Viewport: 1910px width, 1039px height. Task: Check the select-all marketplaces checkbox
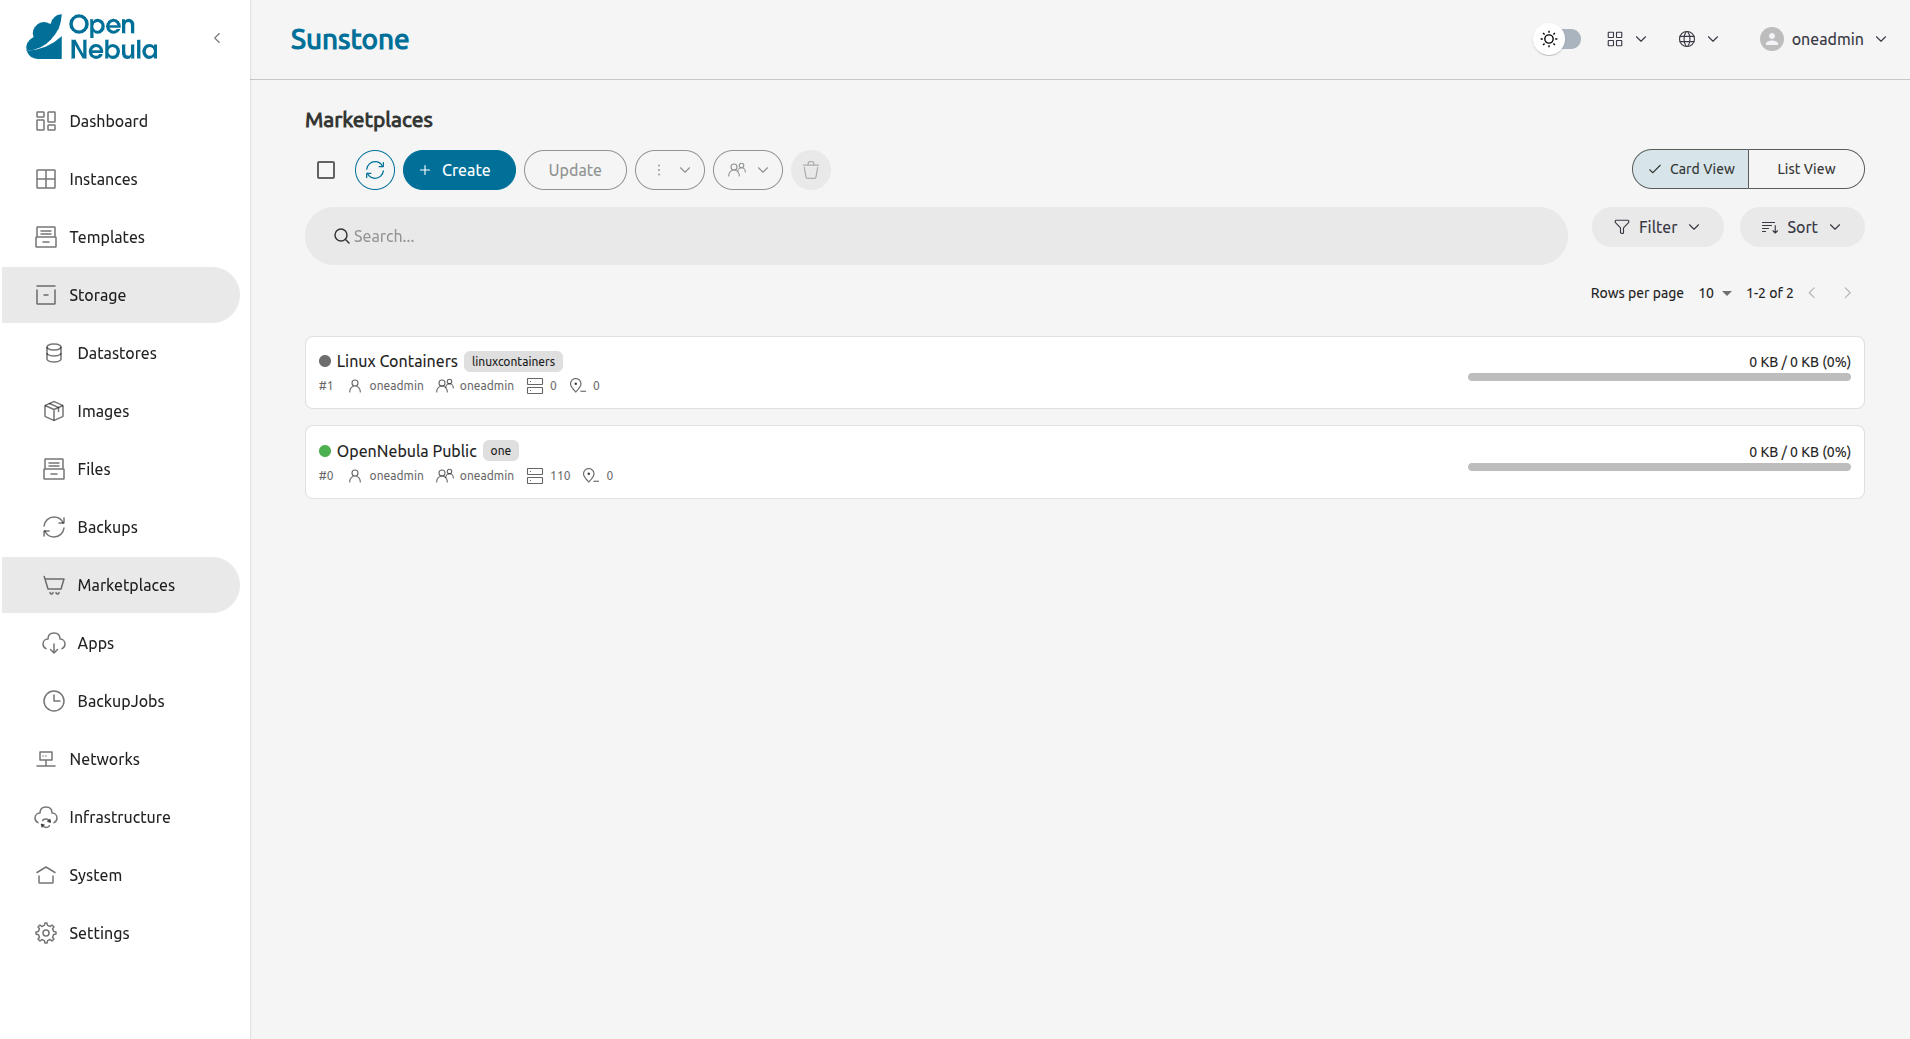pos(325,169)
